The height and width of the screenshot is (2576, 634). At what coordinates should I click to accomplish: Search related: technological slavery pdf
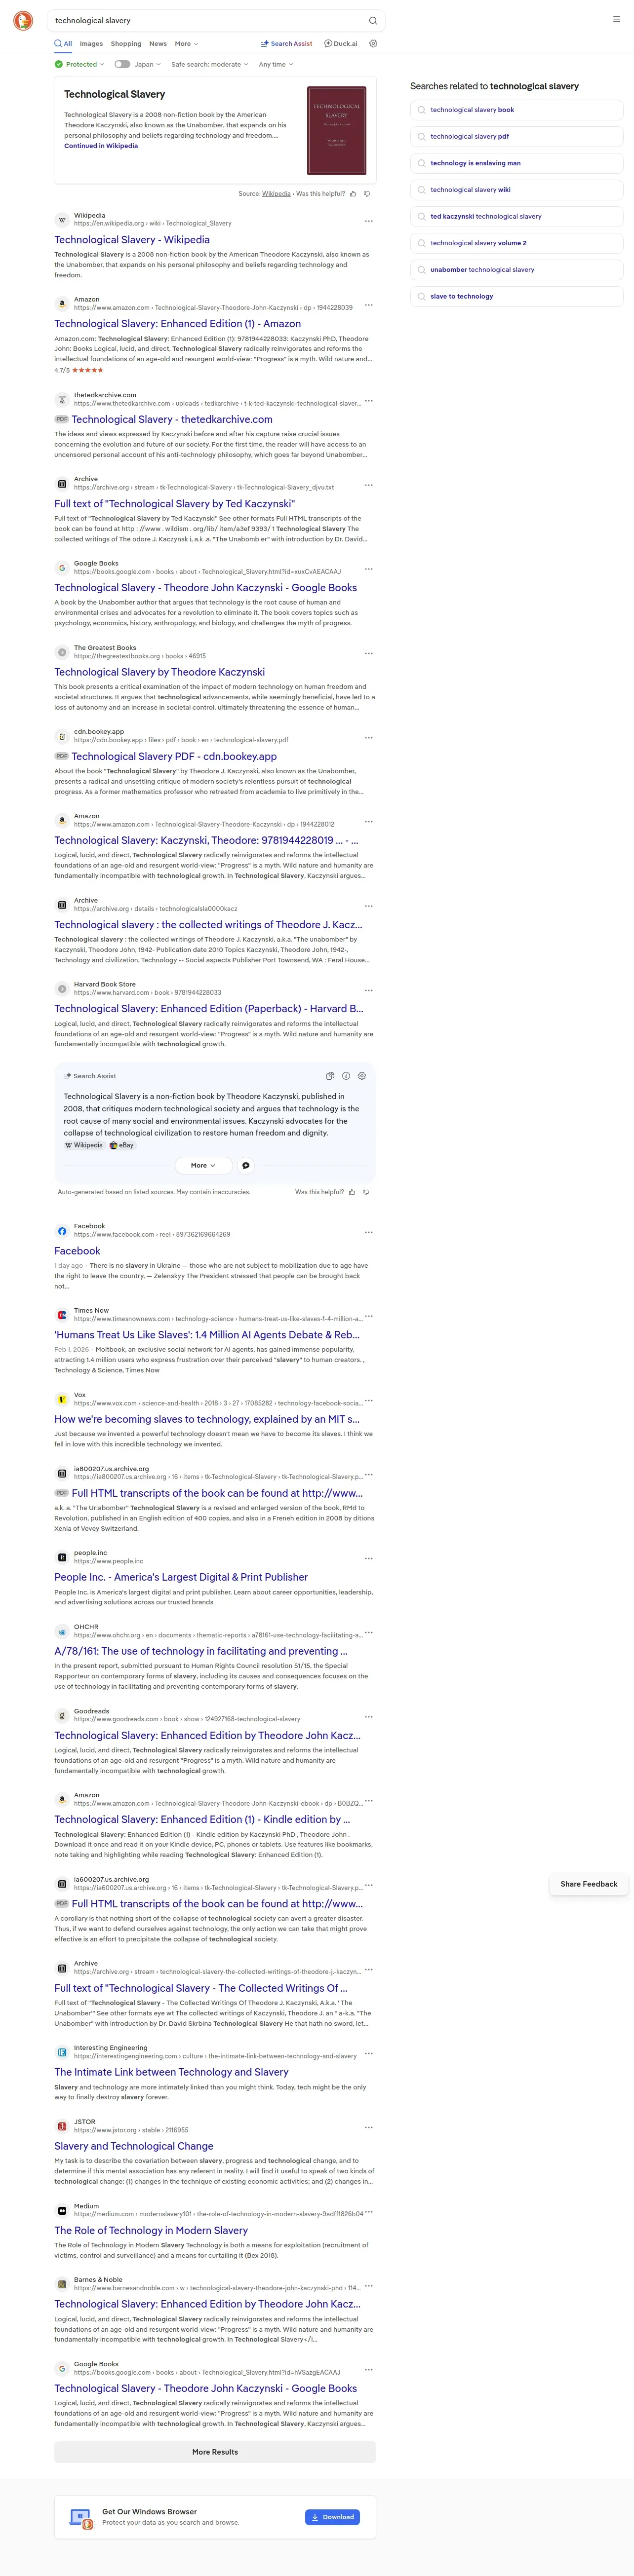[516, 137]
